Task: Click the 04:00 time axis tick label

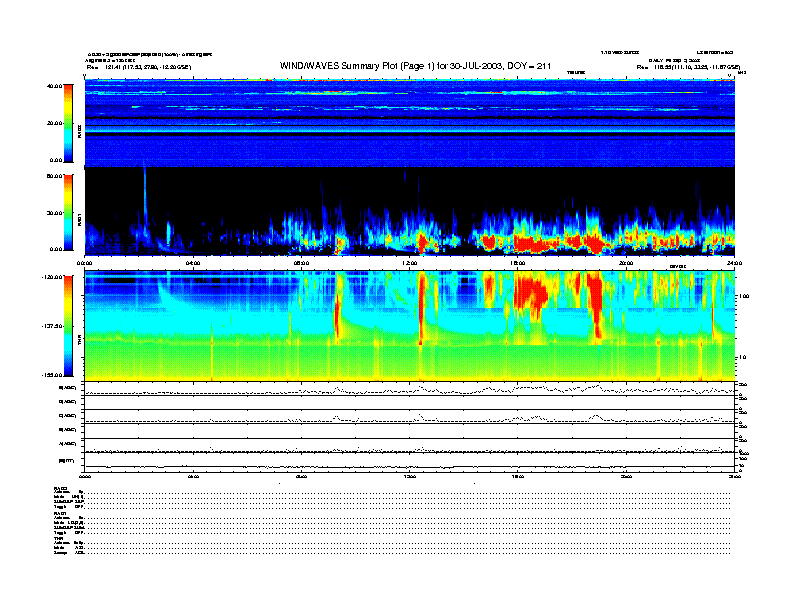Action: click(x=193, y=264)
